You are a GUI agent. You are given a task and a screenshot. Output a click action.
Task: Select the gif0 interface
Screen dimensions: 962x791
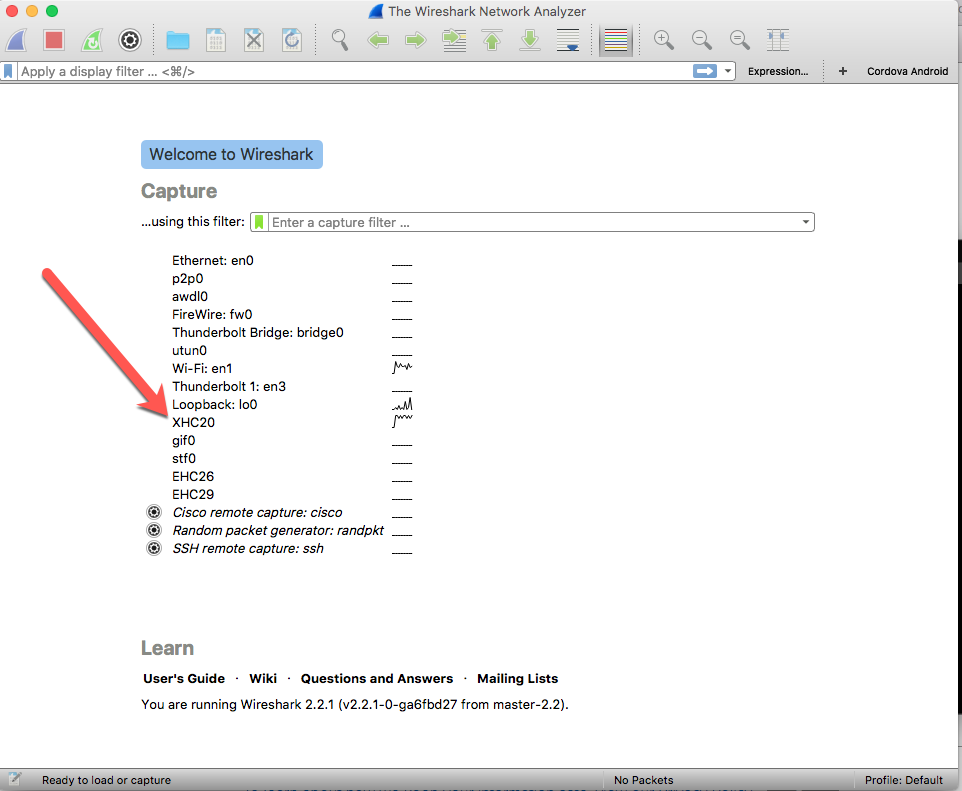(183, 441)
